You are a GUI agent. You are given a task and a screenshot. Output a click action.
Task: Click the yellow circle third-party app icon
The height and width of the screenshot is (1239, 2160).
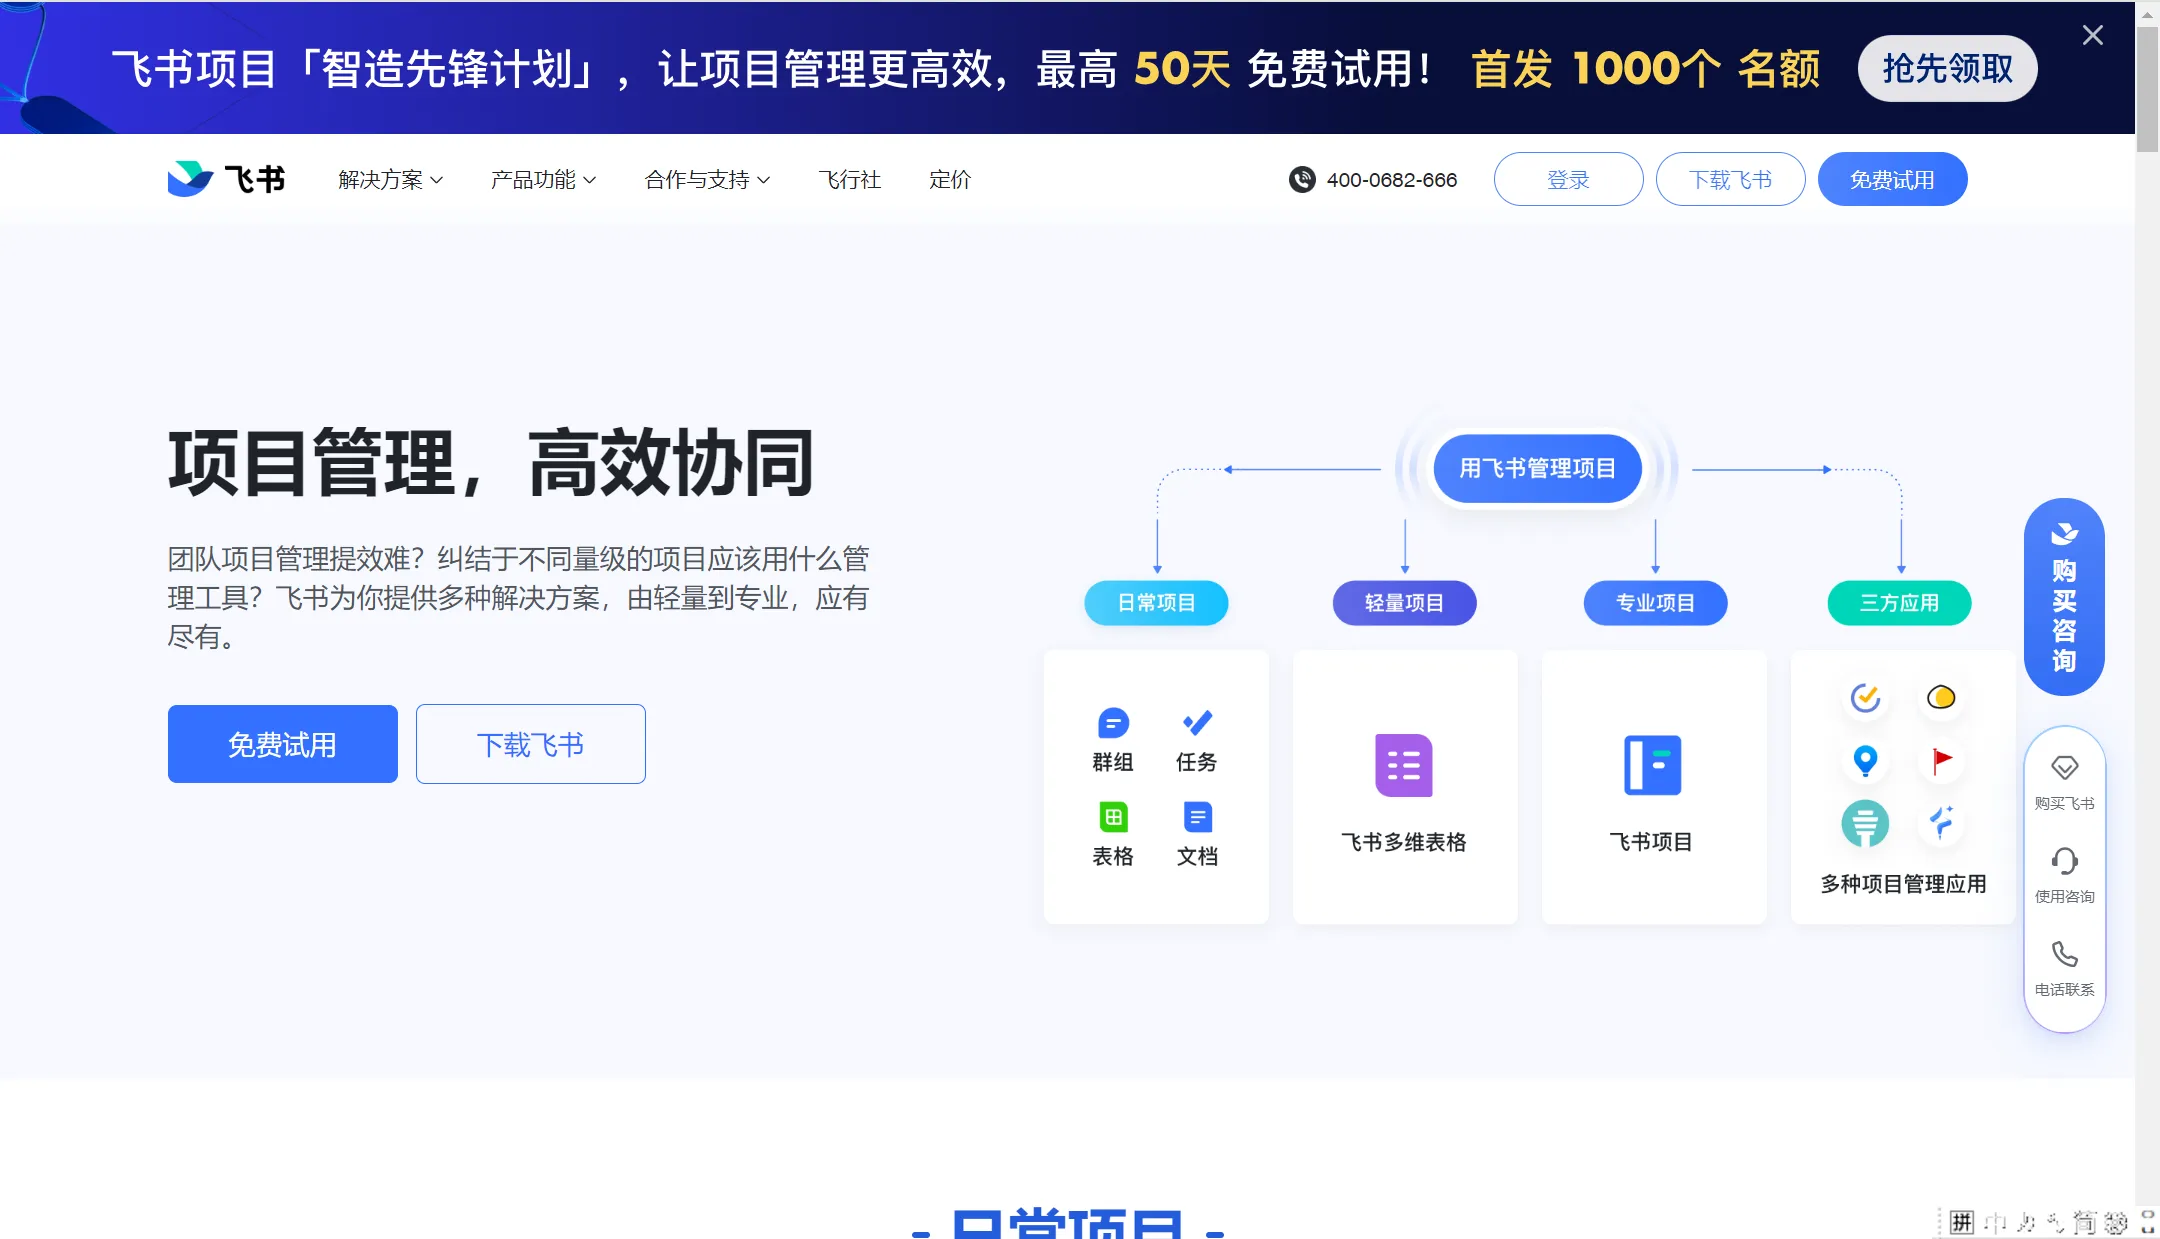tap(1941, 697)
